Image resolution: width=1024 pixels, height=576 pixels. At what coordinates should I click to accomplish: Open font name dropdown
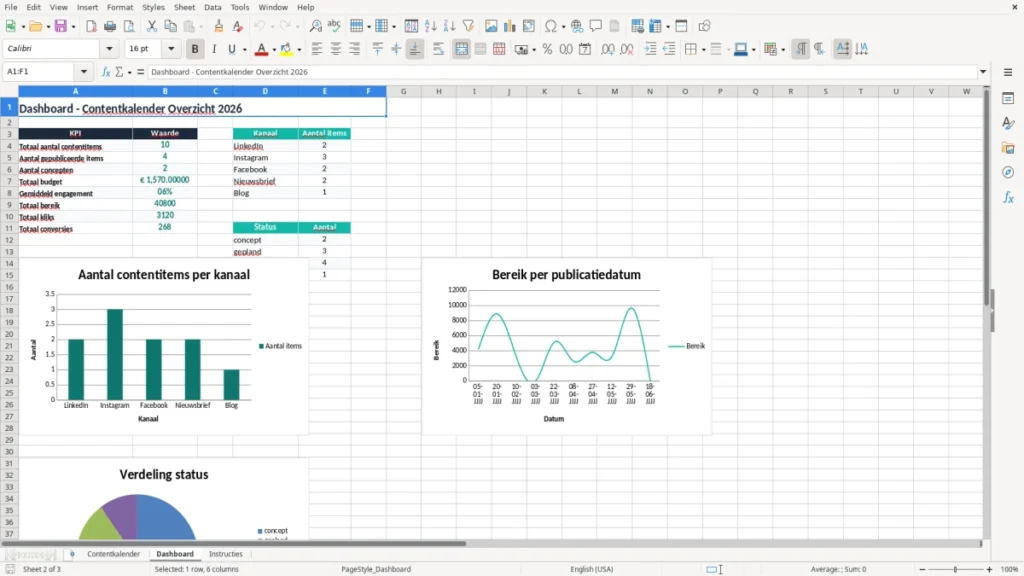pos(109,48)
